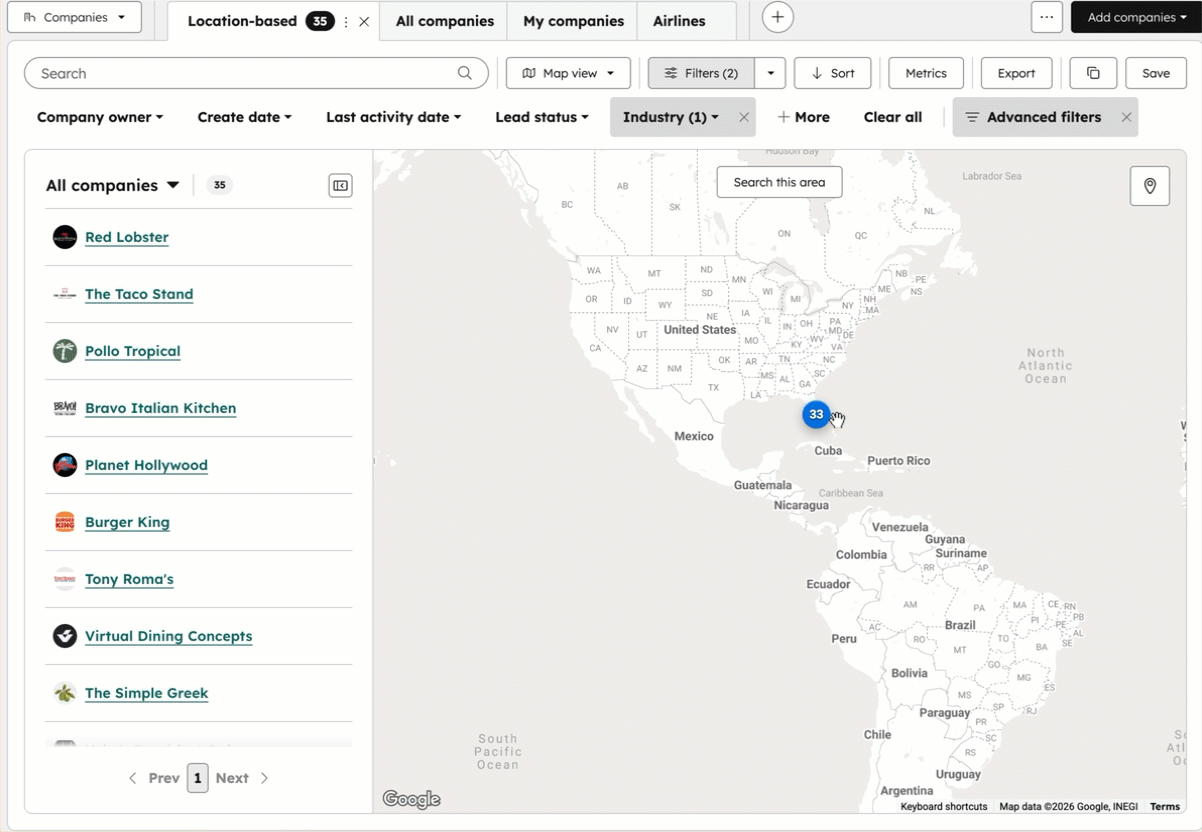
Task: Click the duplicate view icon beside Save
Action: [1092, 72]
